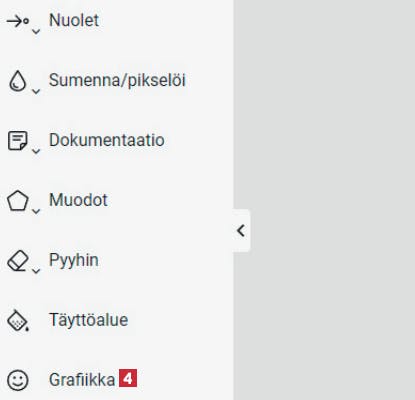Select the Grafiikka smiley icon
The width and height of the screenshot is (415, 400).
click(x=18, y=380)
